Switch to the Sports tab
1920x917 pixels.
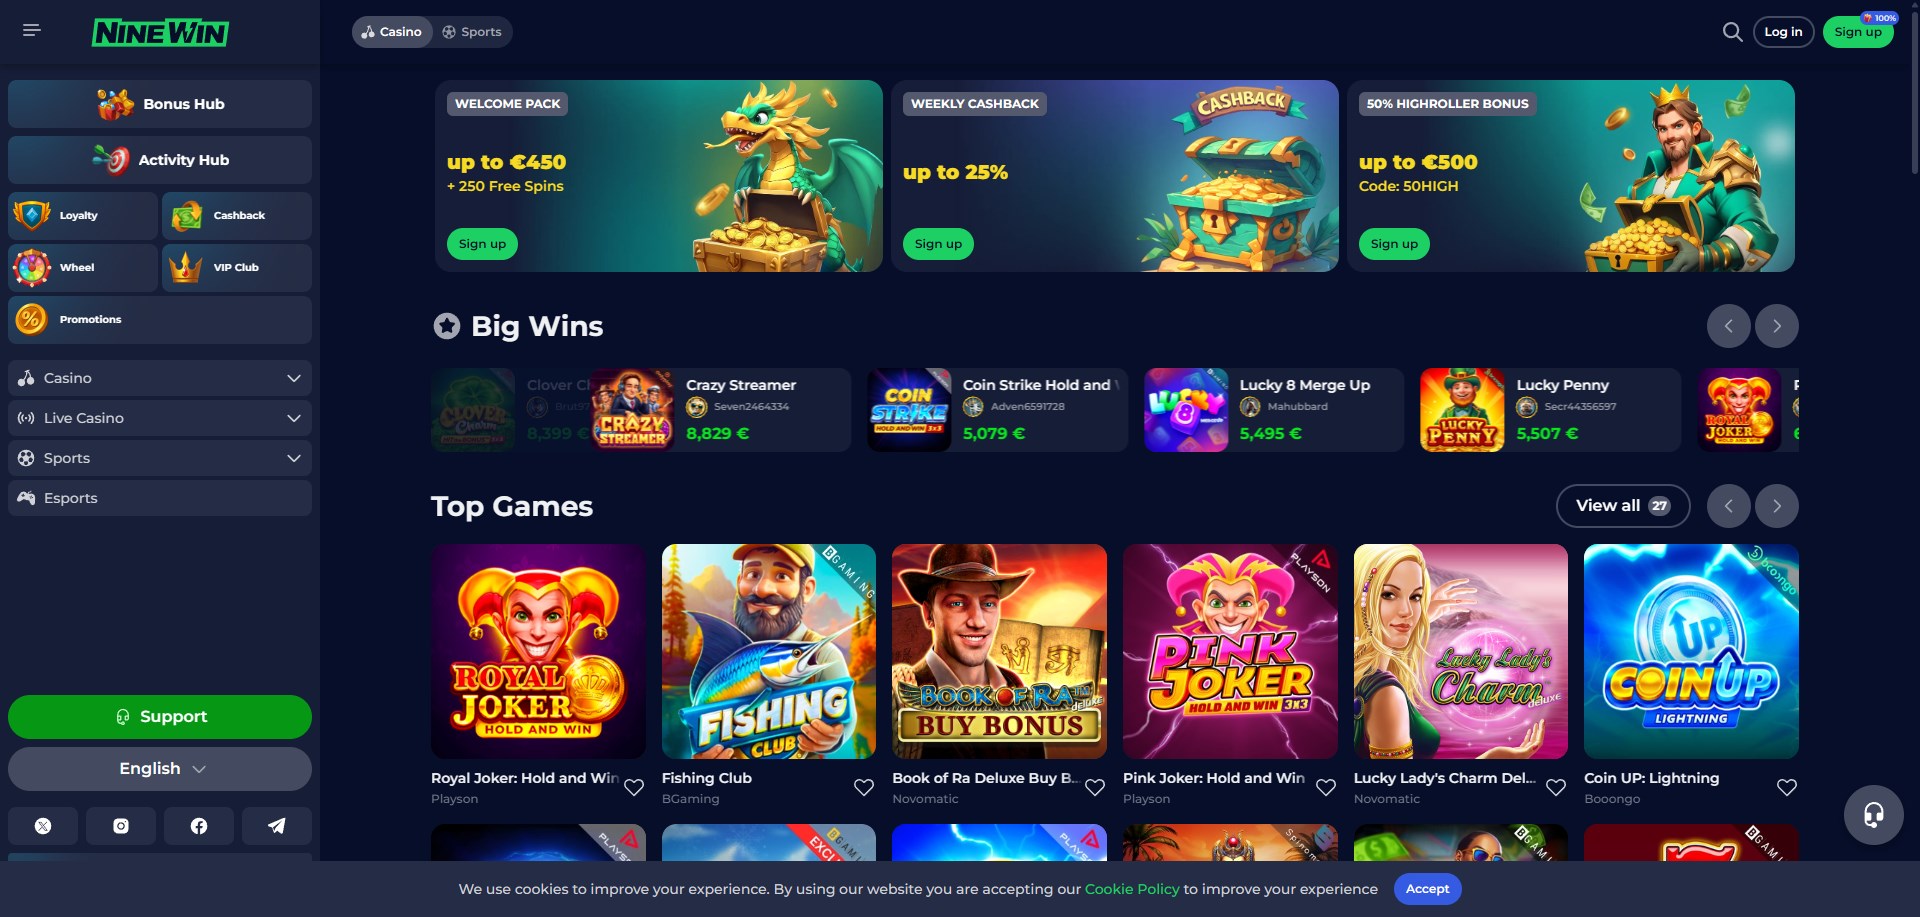472,32
